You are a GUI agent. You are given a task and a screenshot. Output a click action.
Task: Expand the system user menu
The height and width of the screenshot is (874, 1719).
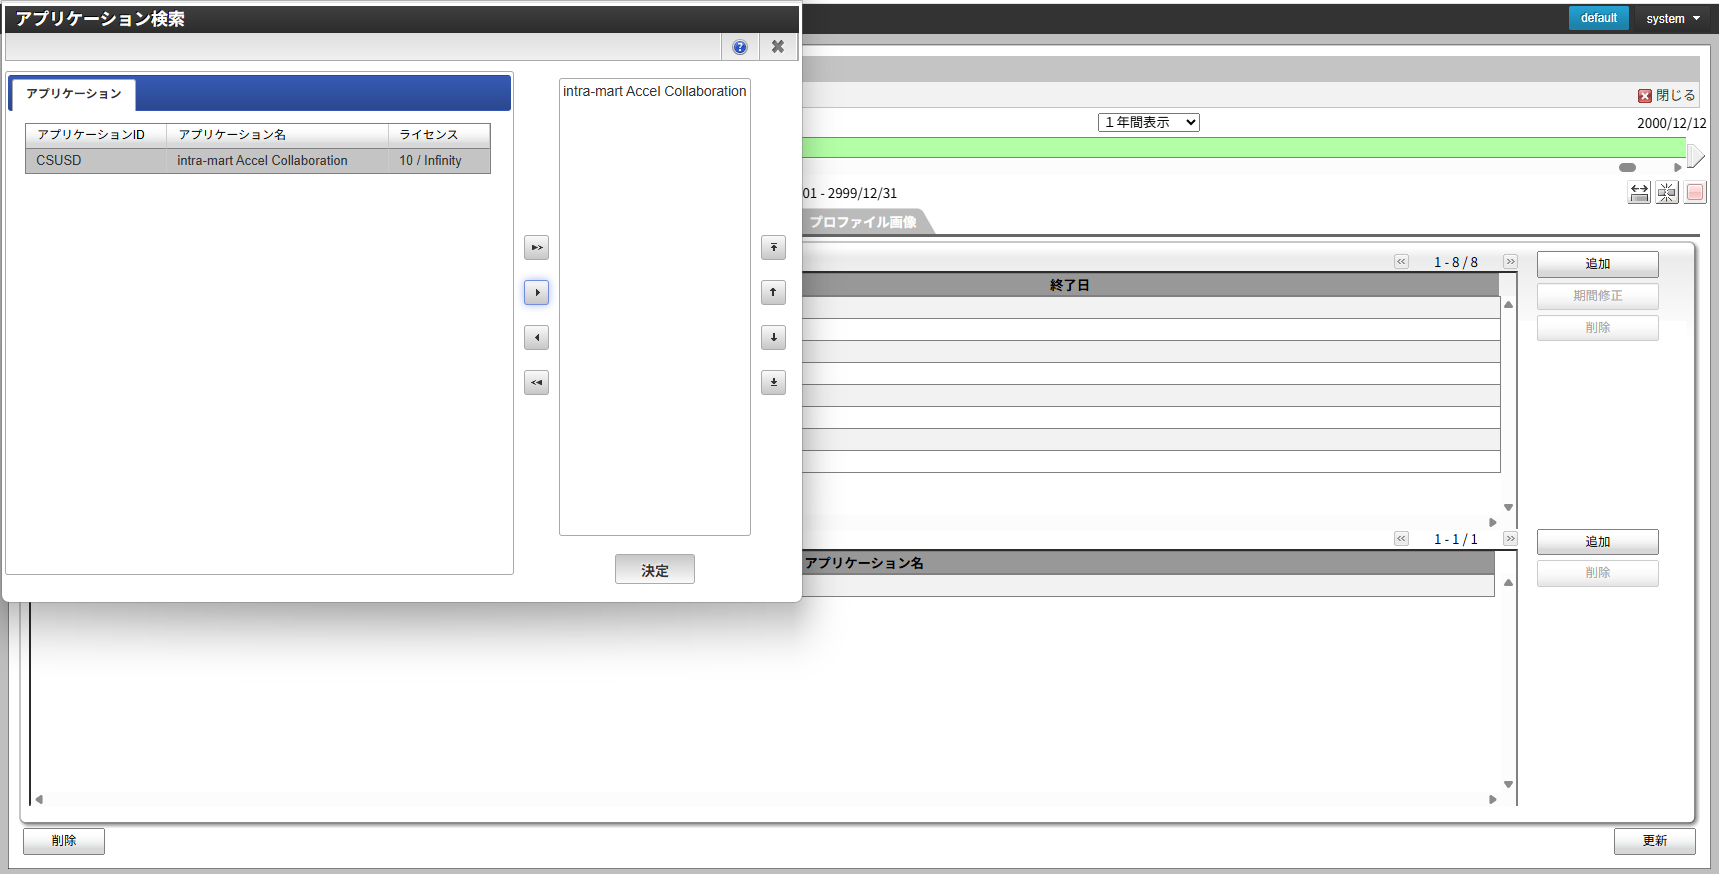1673,18
